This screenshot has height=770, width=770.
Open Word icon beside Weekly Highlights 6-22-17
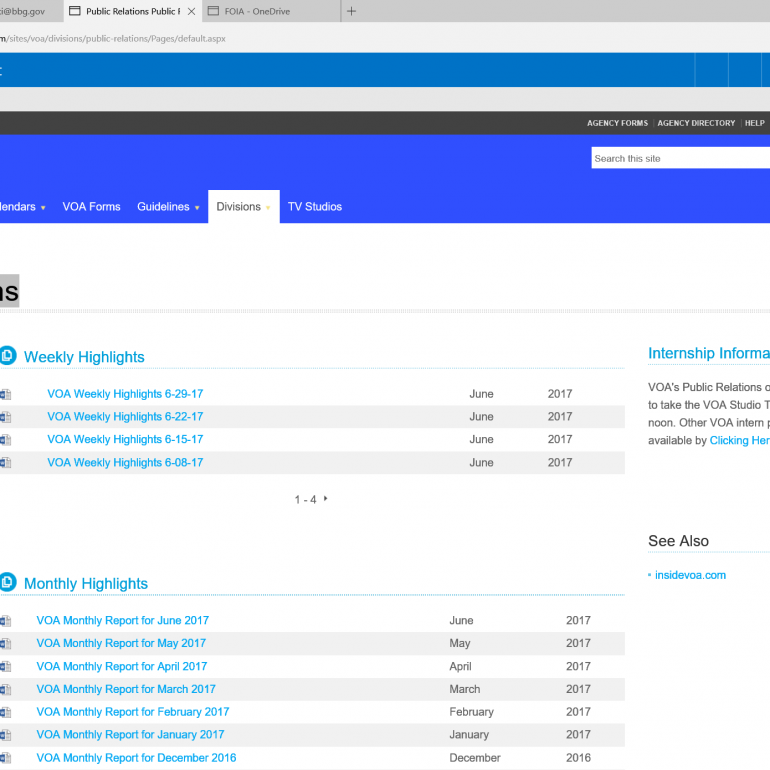pos(5,417)
